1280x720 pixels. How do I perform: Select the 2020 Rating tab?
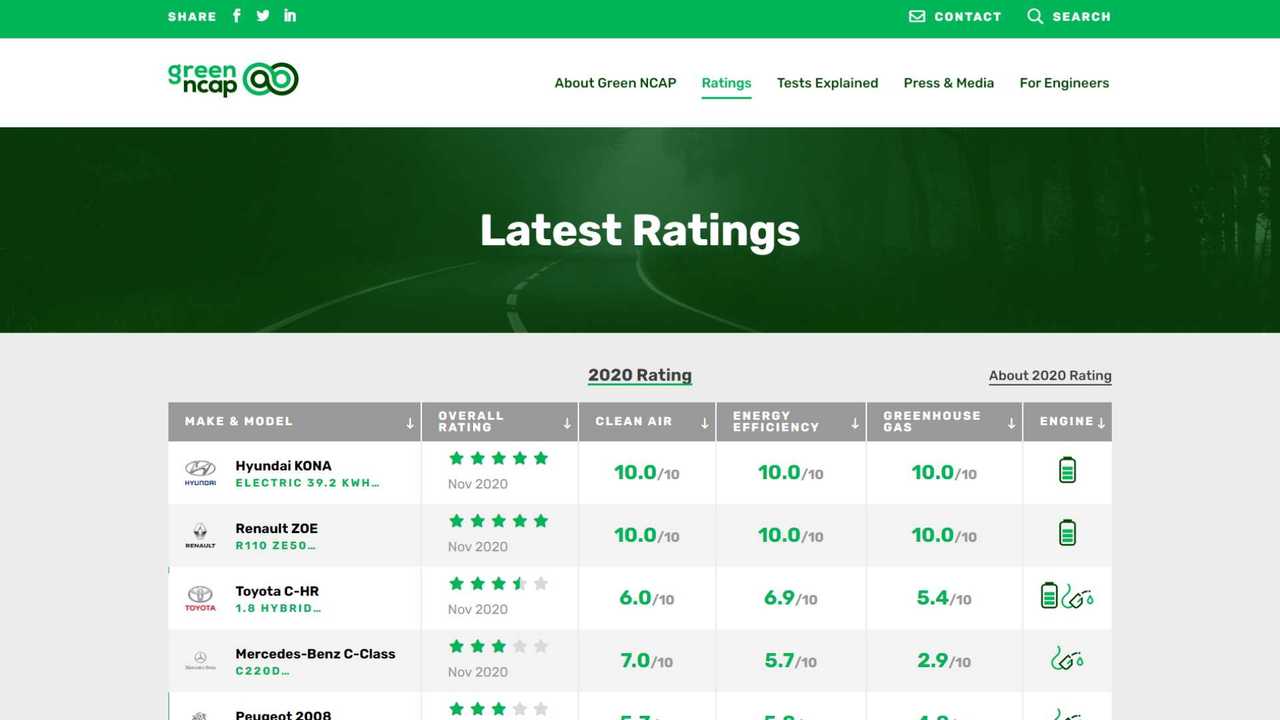click(x=640, y=376)
